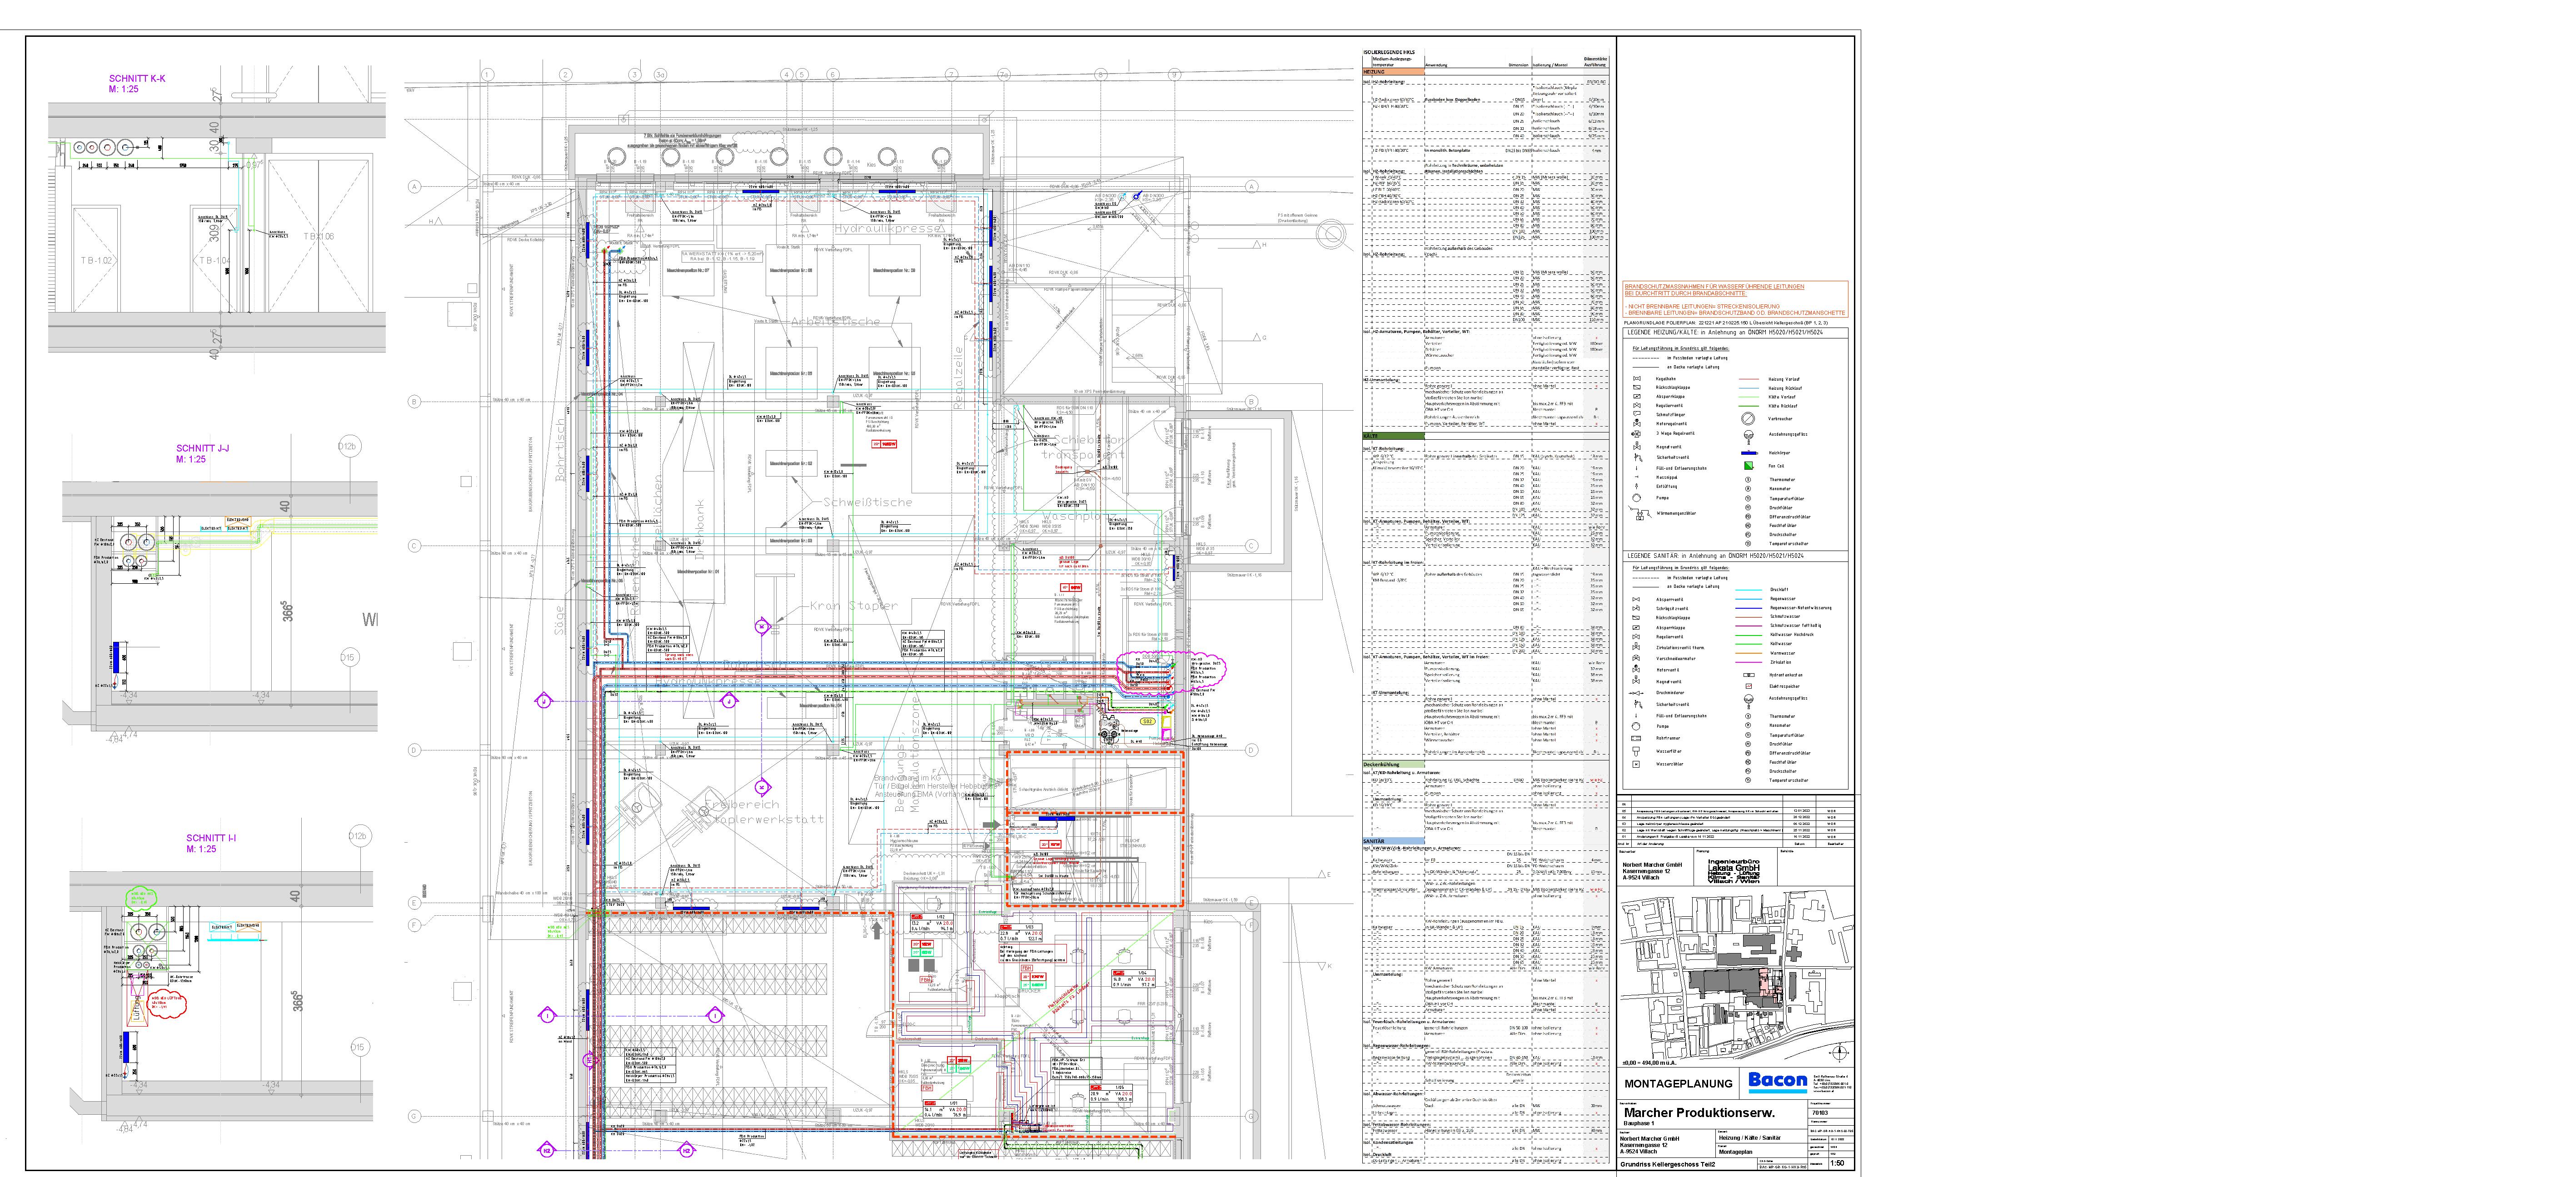The width and height of the screenshot is (2576, 1177).
Task: Click the Verbraucher circle symbol in legend
Action: click(x=1748, y=418)
